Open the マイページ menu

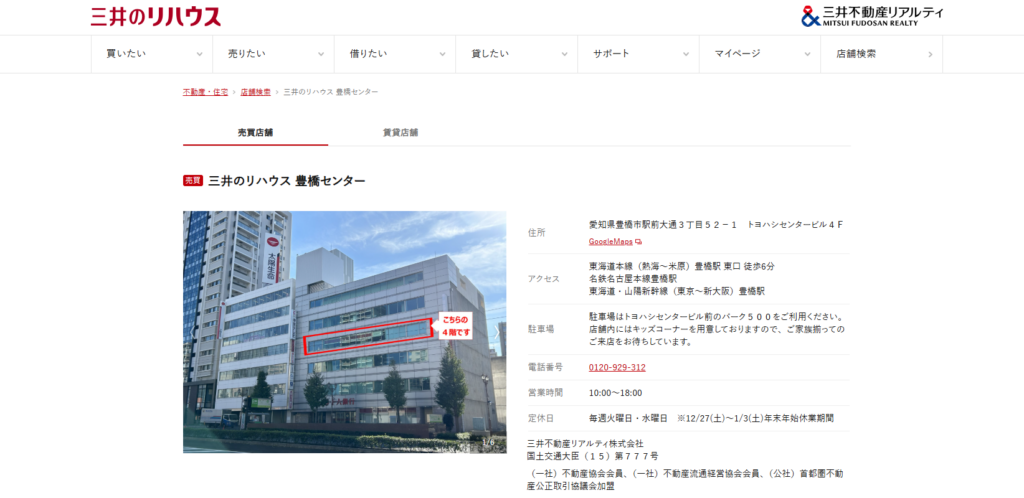[760, 54]
